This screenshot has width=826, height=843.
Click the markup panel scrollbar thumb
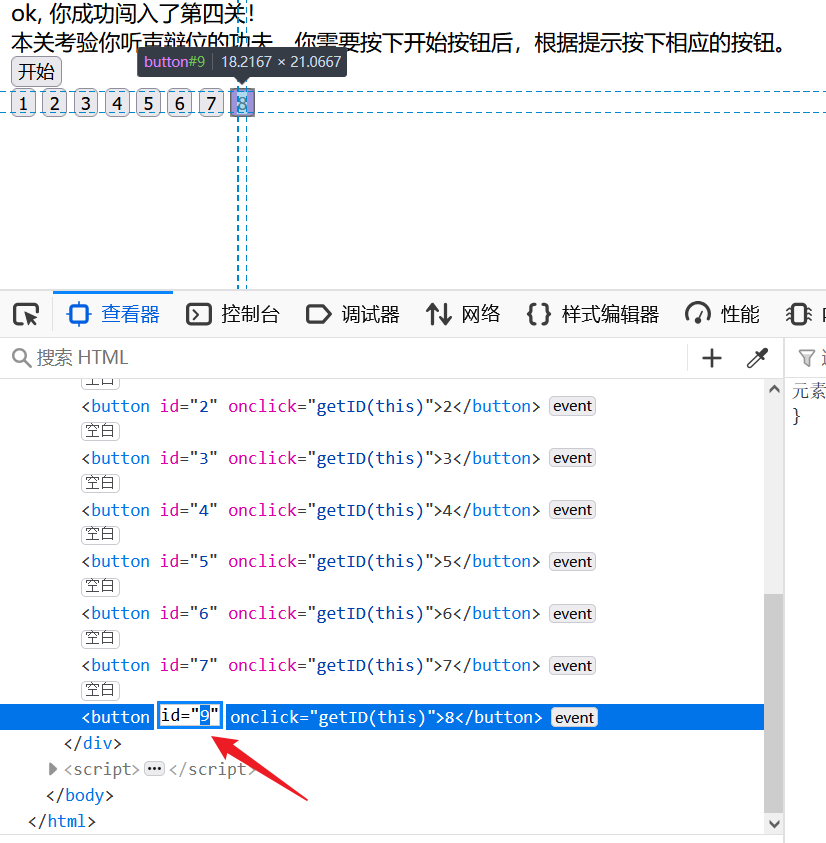(774, 703)
